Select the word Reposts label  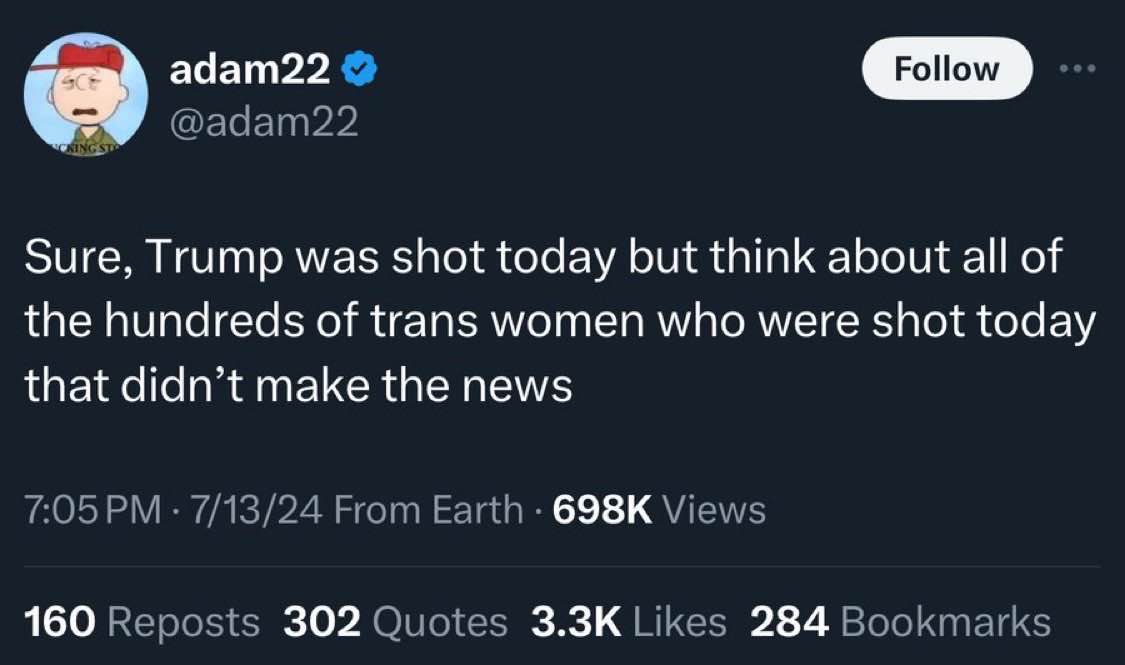tap(183, 621)
